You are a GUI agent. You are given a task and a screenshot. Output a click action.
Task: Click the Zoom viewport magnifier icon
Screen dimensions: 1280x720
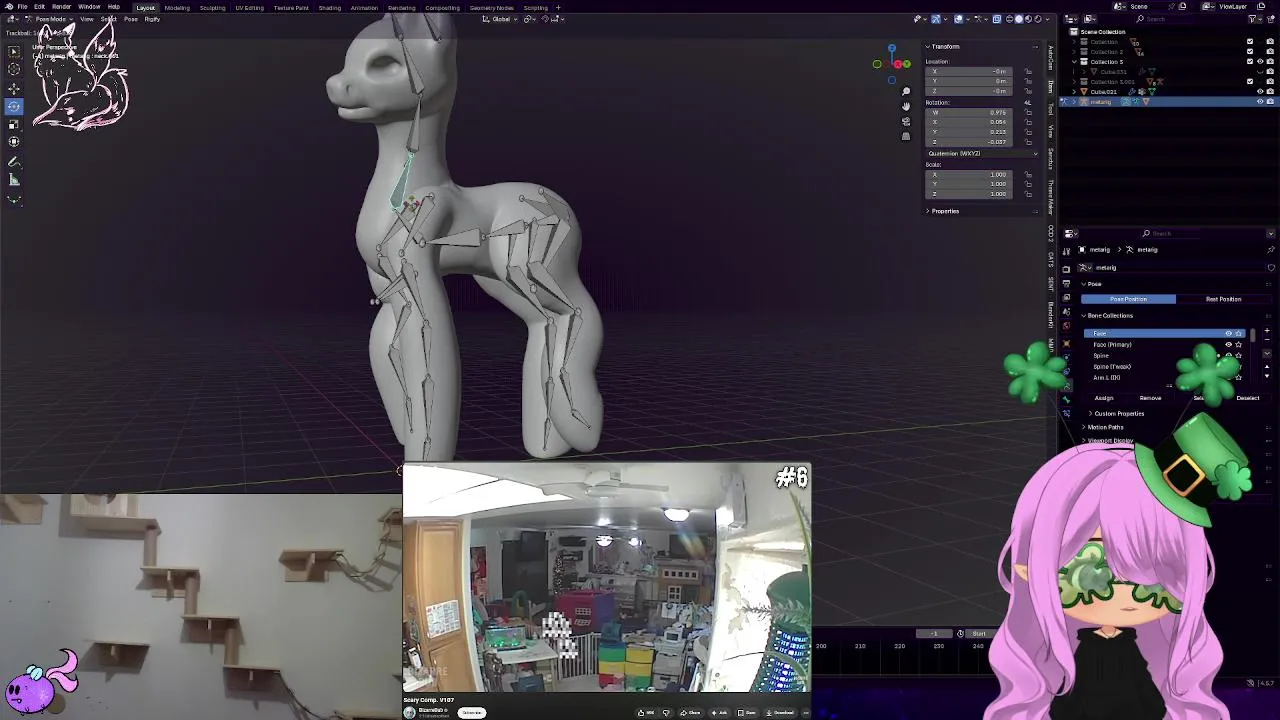(906, 91)
